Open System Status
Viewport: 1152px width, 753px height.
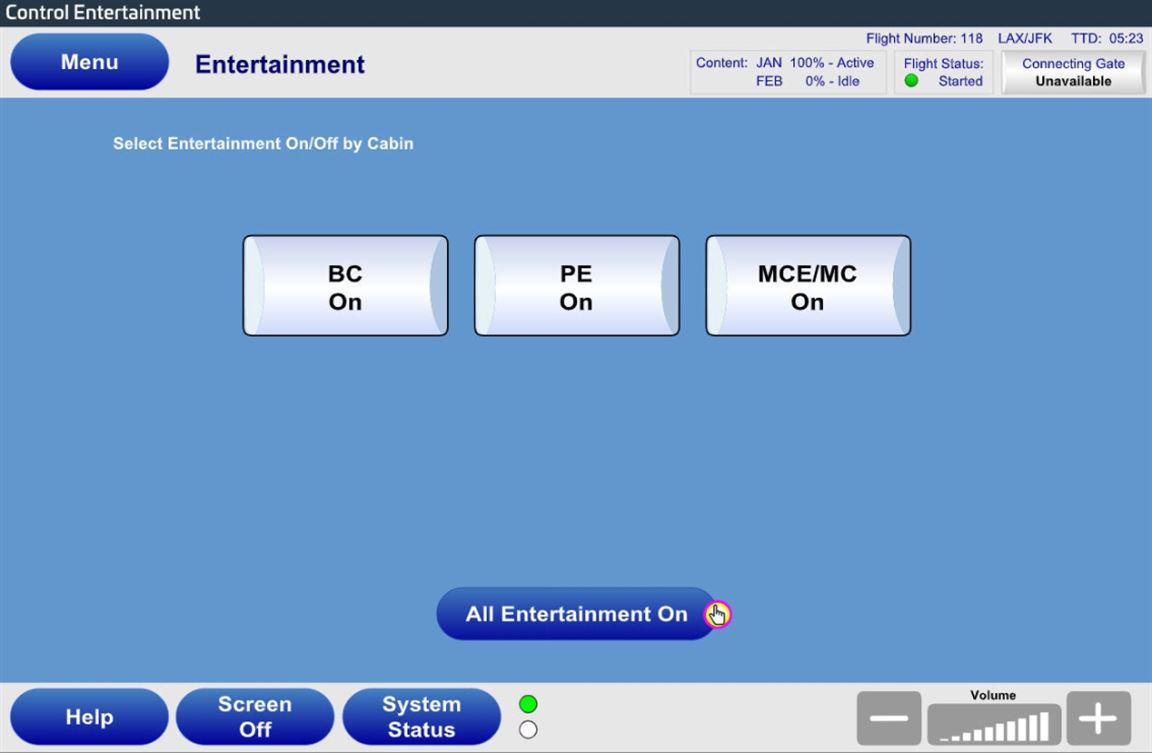421,717
